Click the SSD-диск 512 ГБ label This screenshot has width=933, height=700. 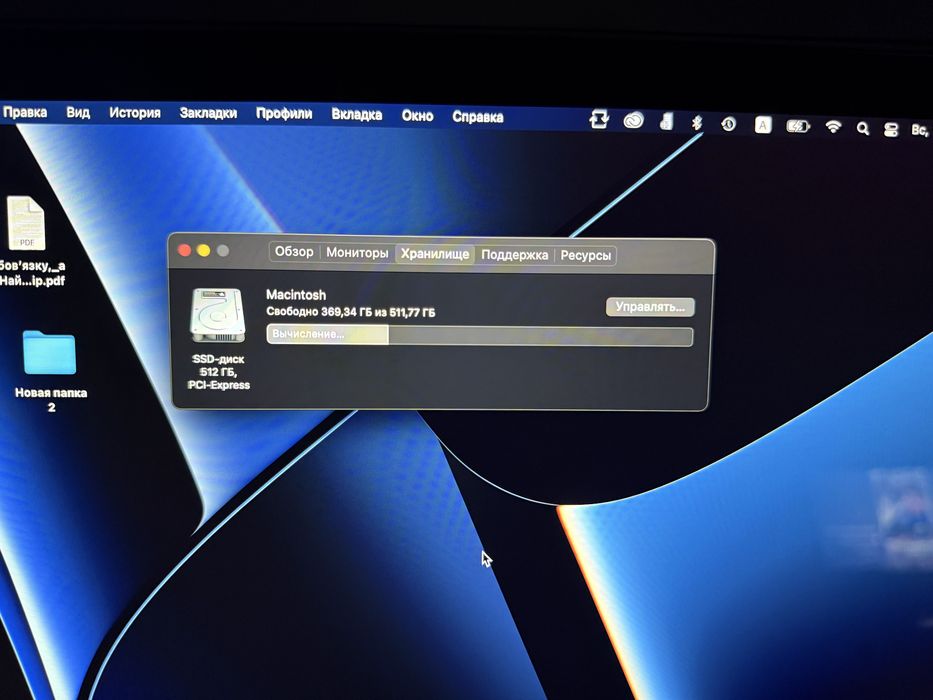[x=218, y=372]
